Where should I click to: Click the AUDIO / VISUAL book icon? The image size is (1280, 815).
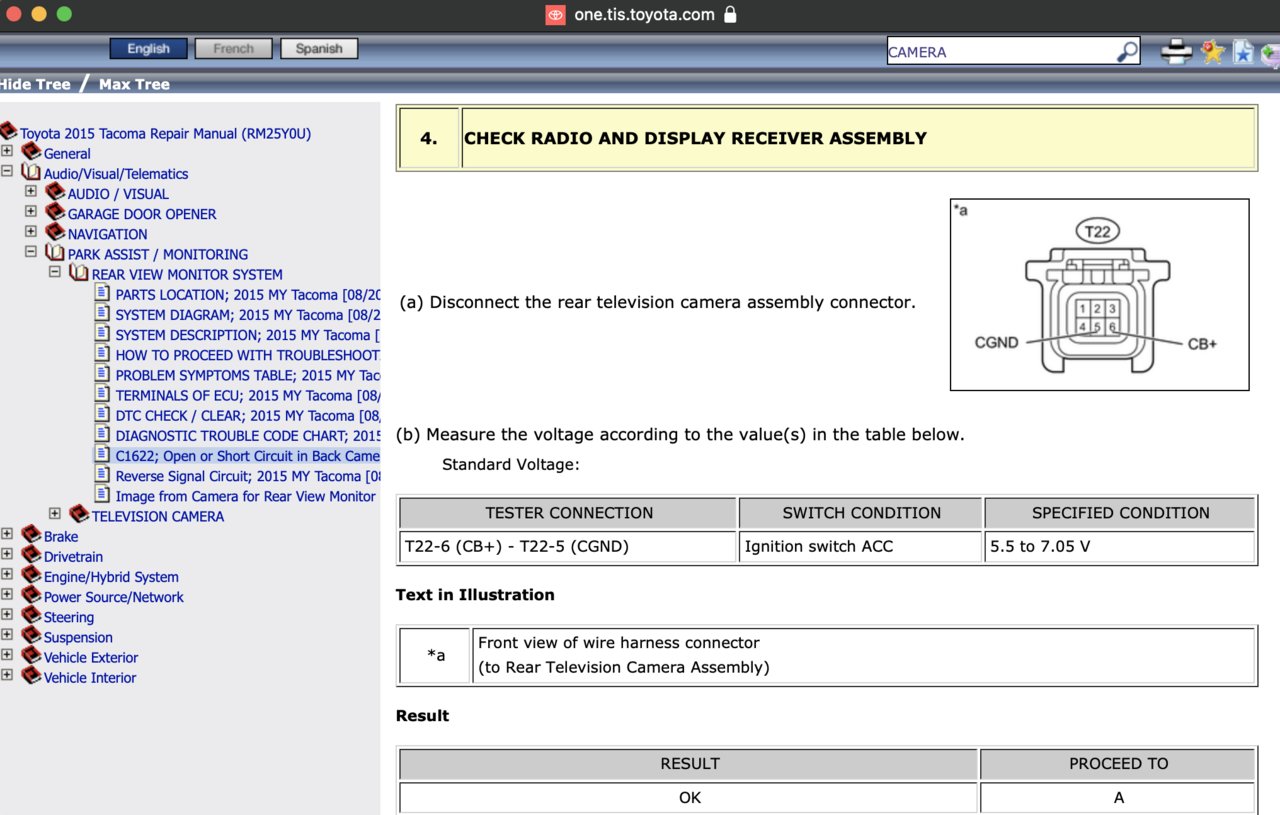point(55,192)
